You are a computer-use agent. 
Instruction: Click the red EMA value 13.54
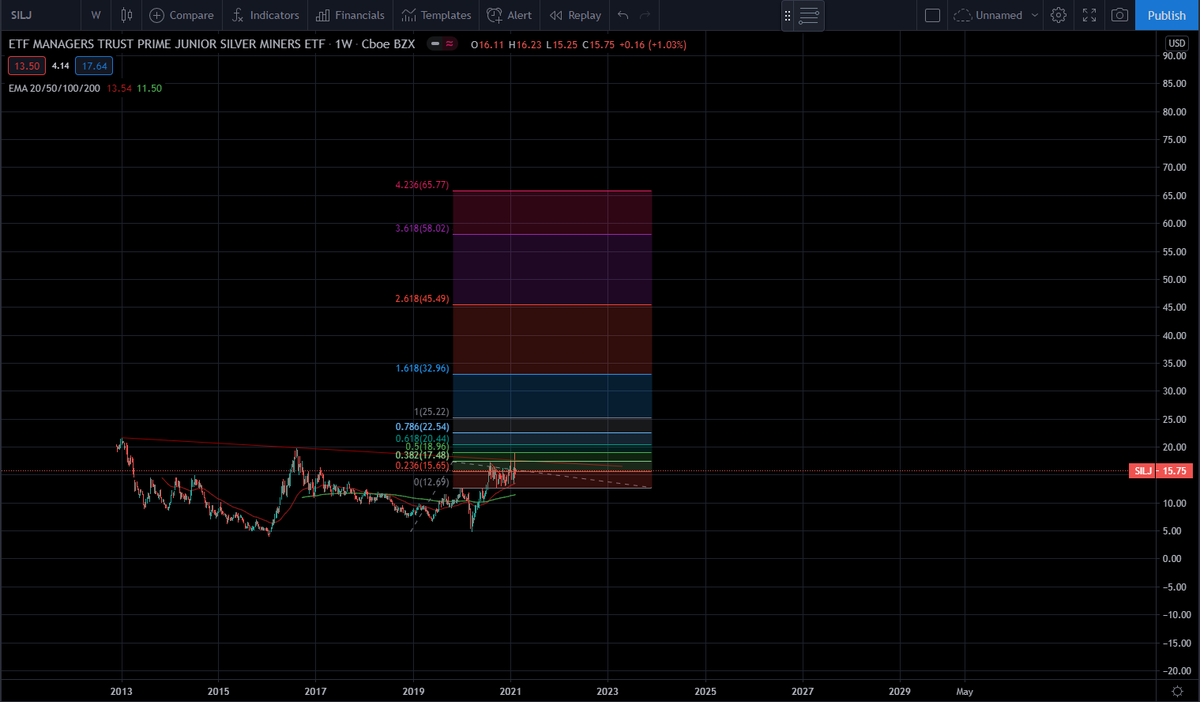click(x=119, y=89)
